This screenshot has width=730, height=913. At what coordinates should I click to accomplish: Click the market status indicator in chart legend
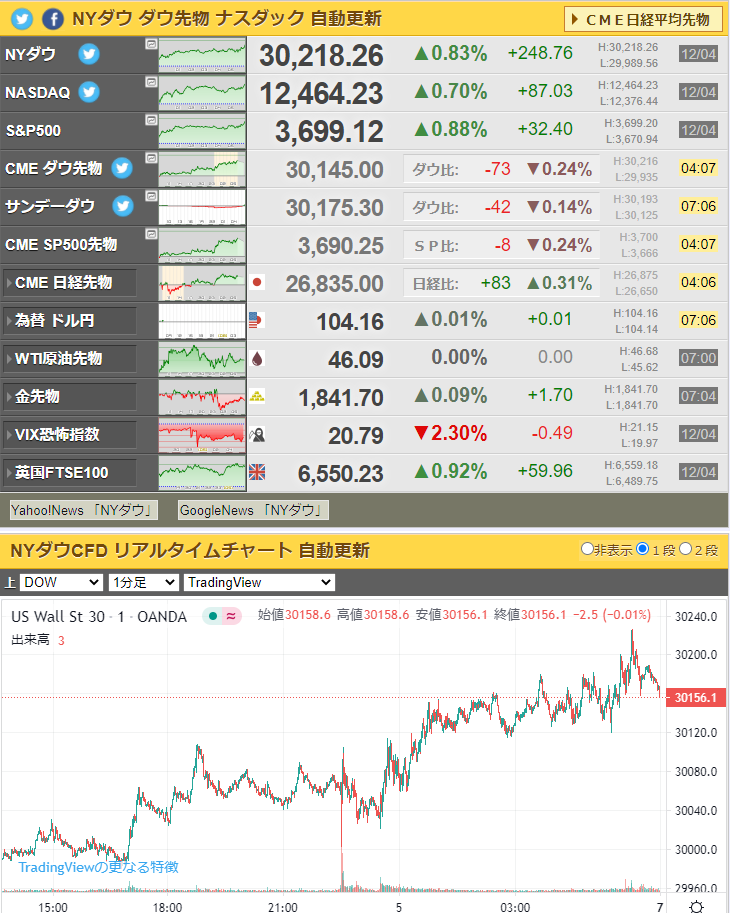(x=213, y=616)
